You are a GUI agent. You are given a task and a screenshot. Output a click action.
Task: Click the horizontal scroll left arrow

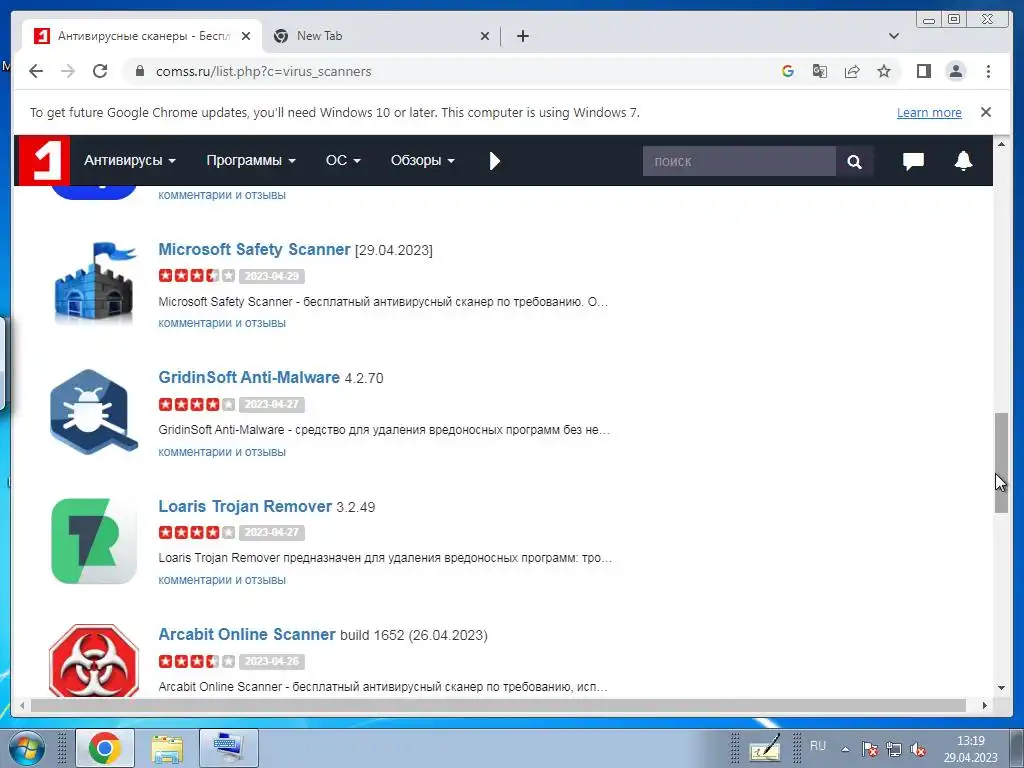tap(22, 705)
